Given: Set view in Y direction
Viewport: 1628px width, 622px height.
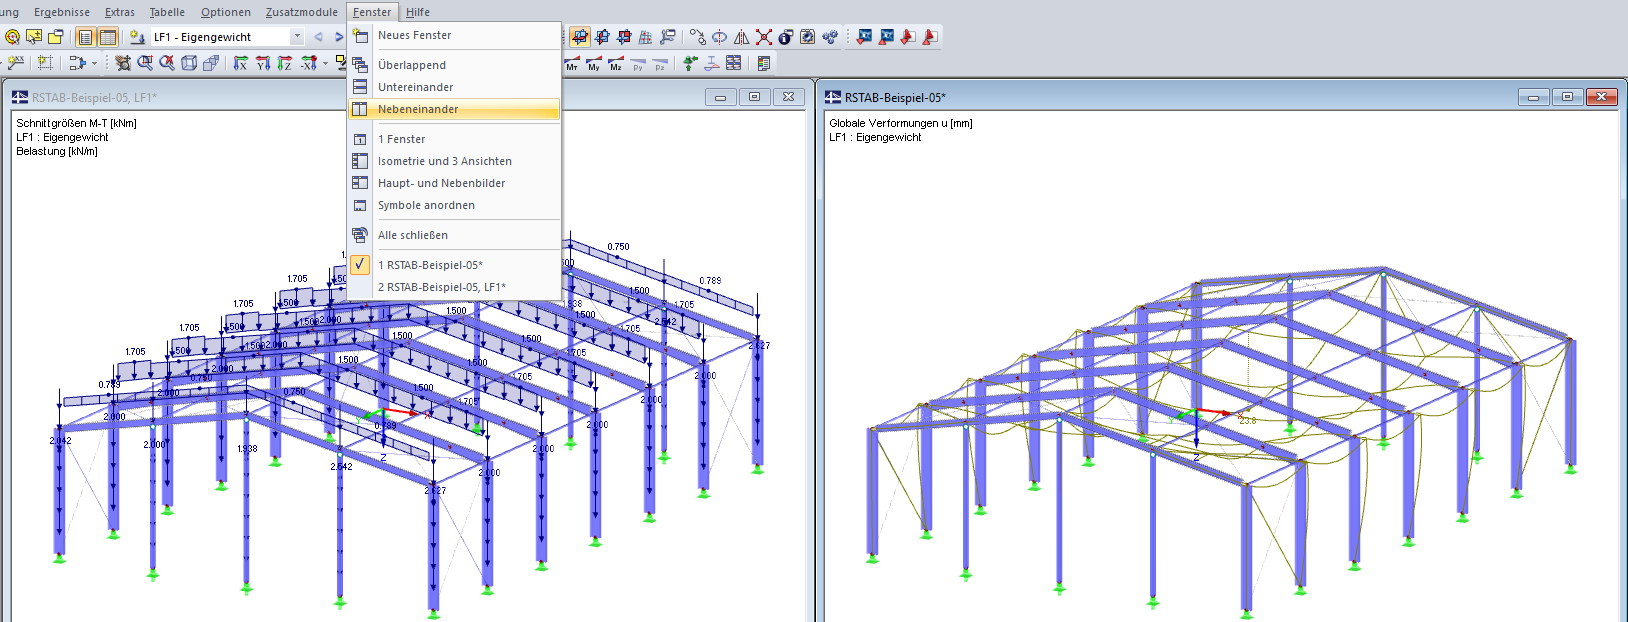Looking at the screenshot, I should coord(263,63).
